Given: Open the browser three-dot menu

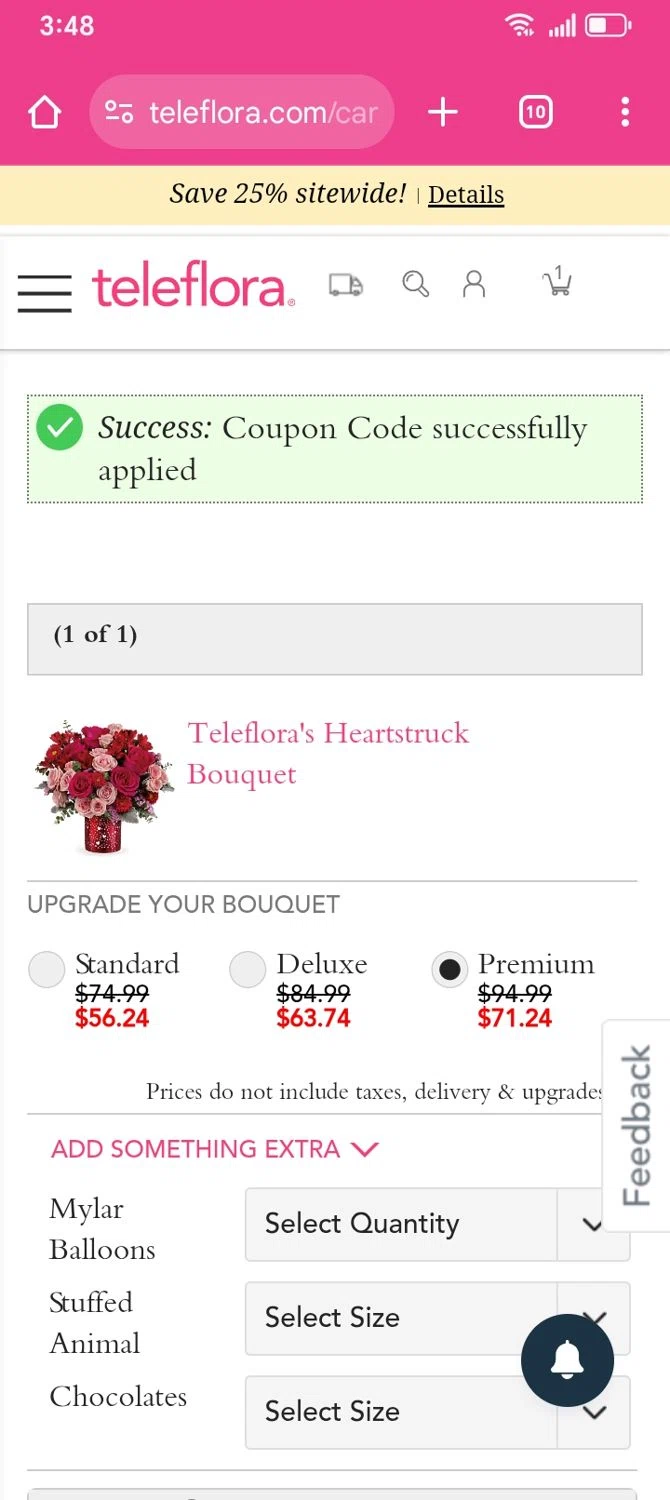Looking at the screenshot, I should point(625,112).
